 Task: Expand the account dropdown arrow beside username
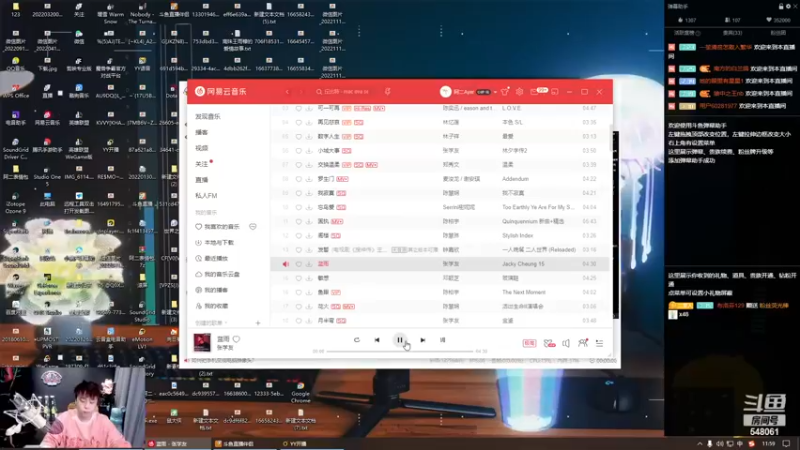click(495, 92)
